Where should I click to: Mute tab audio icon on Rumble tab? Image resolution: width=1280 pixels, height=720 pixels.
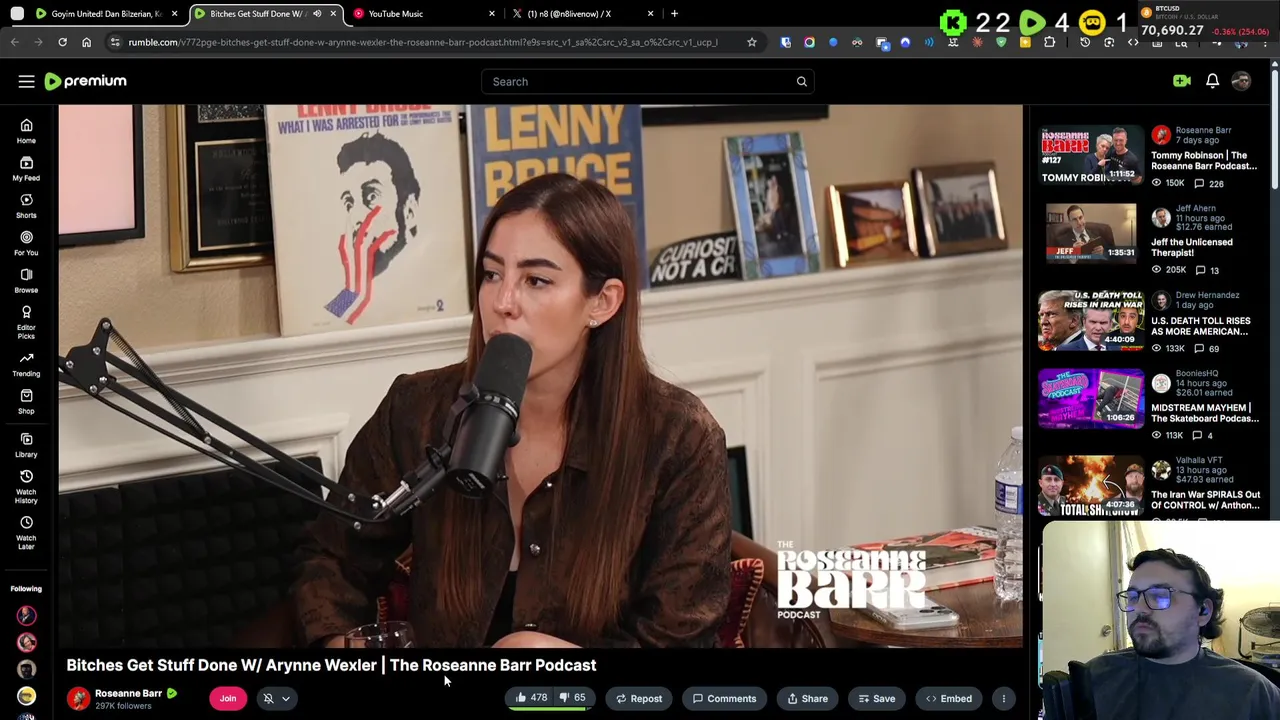317,14
